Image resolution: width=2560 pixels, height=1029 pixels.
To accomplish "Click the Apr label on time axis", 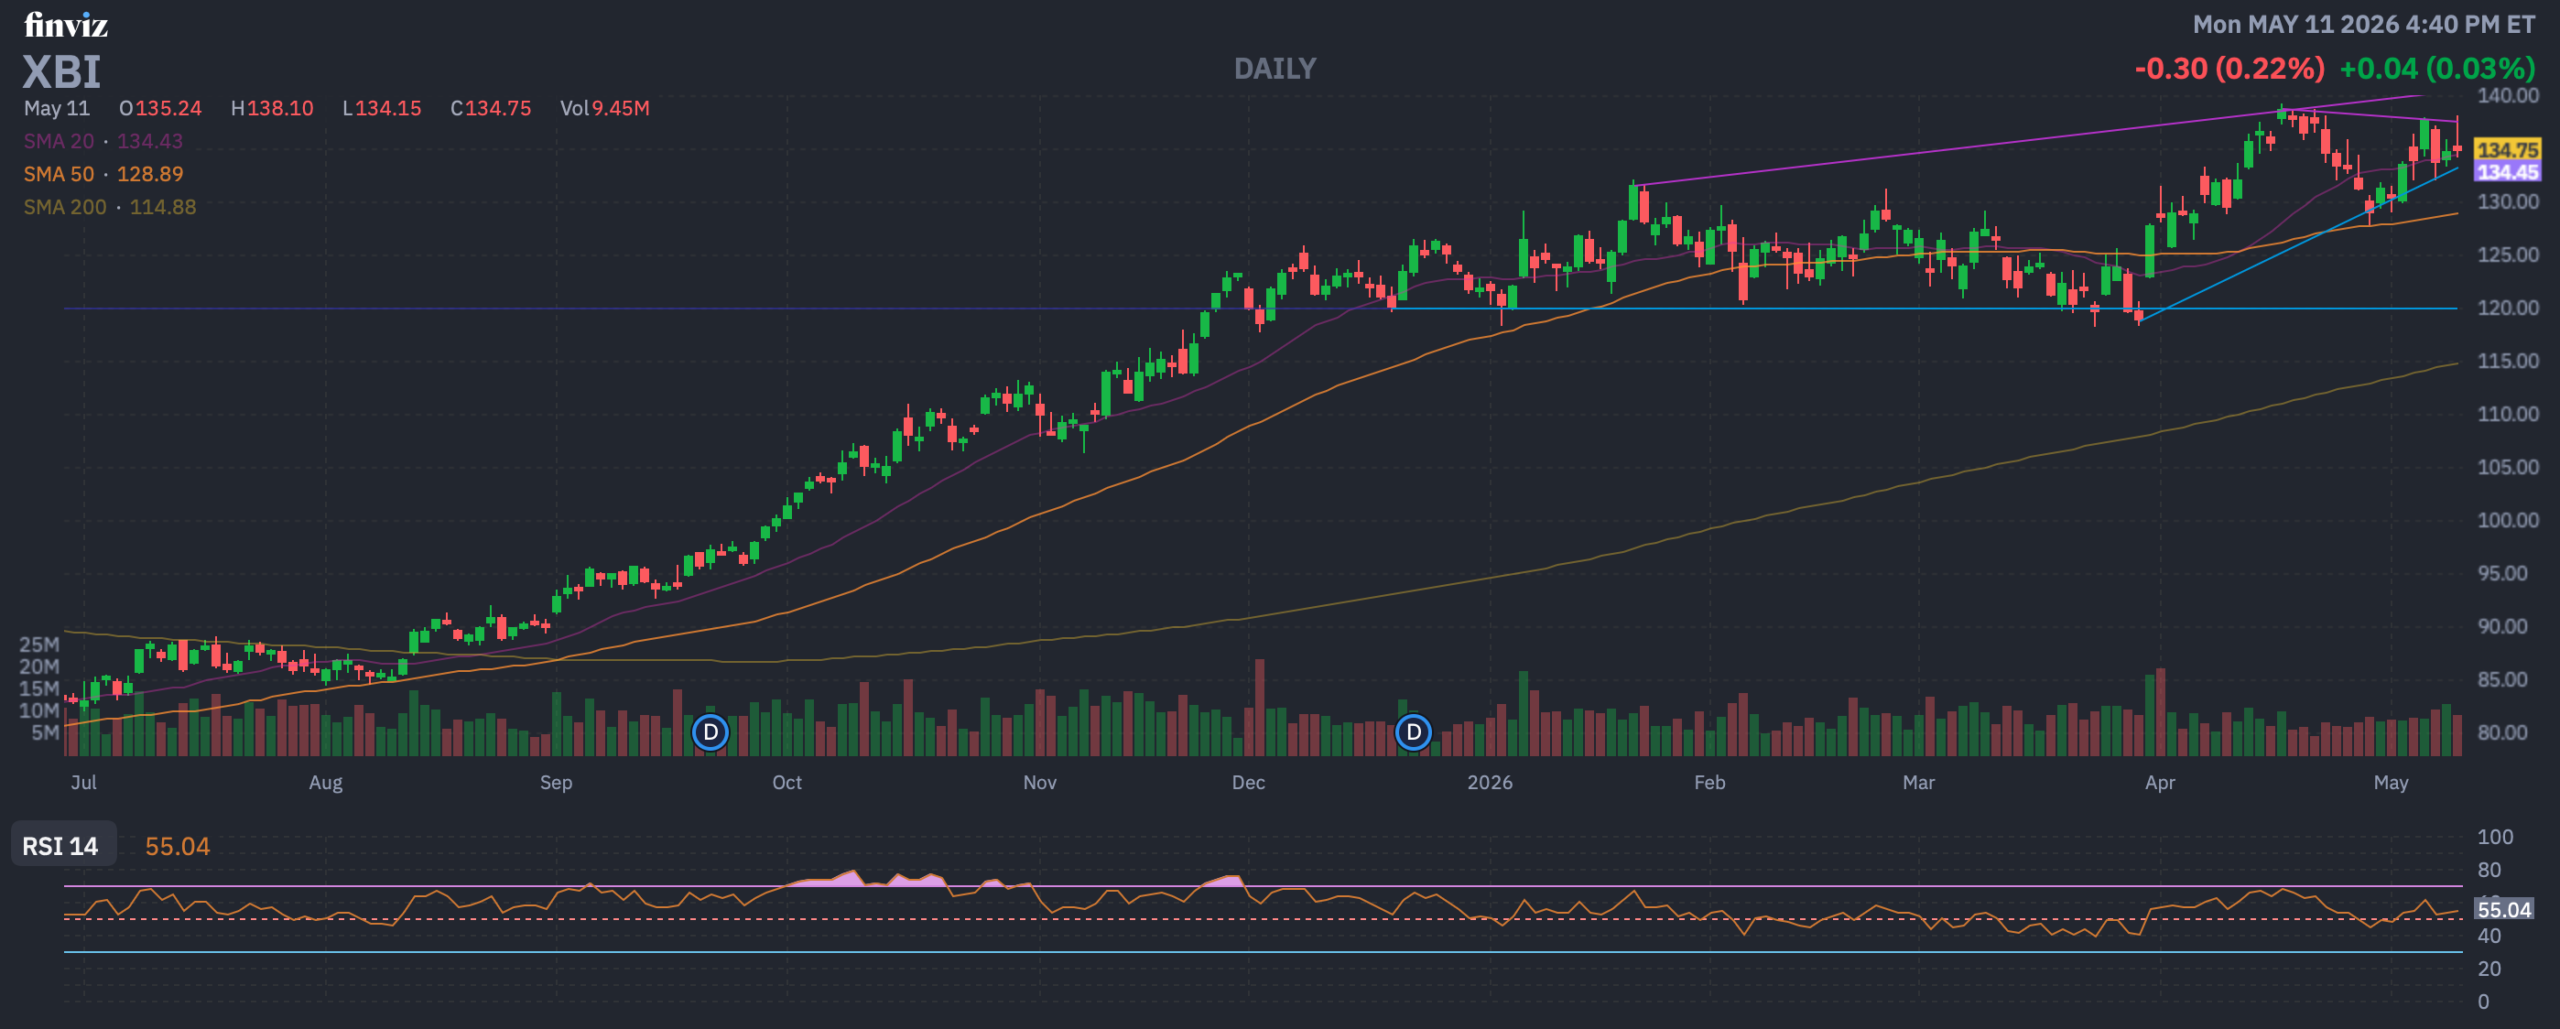I will [2160, 783].
